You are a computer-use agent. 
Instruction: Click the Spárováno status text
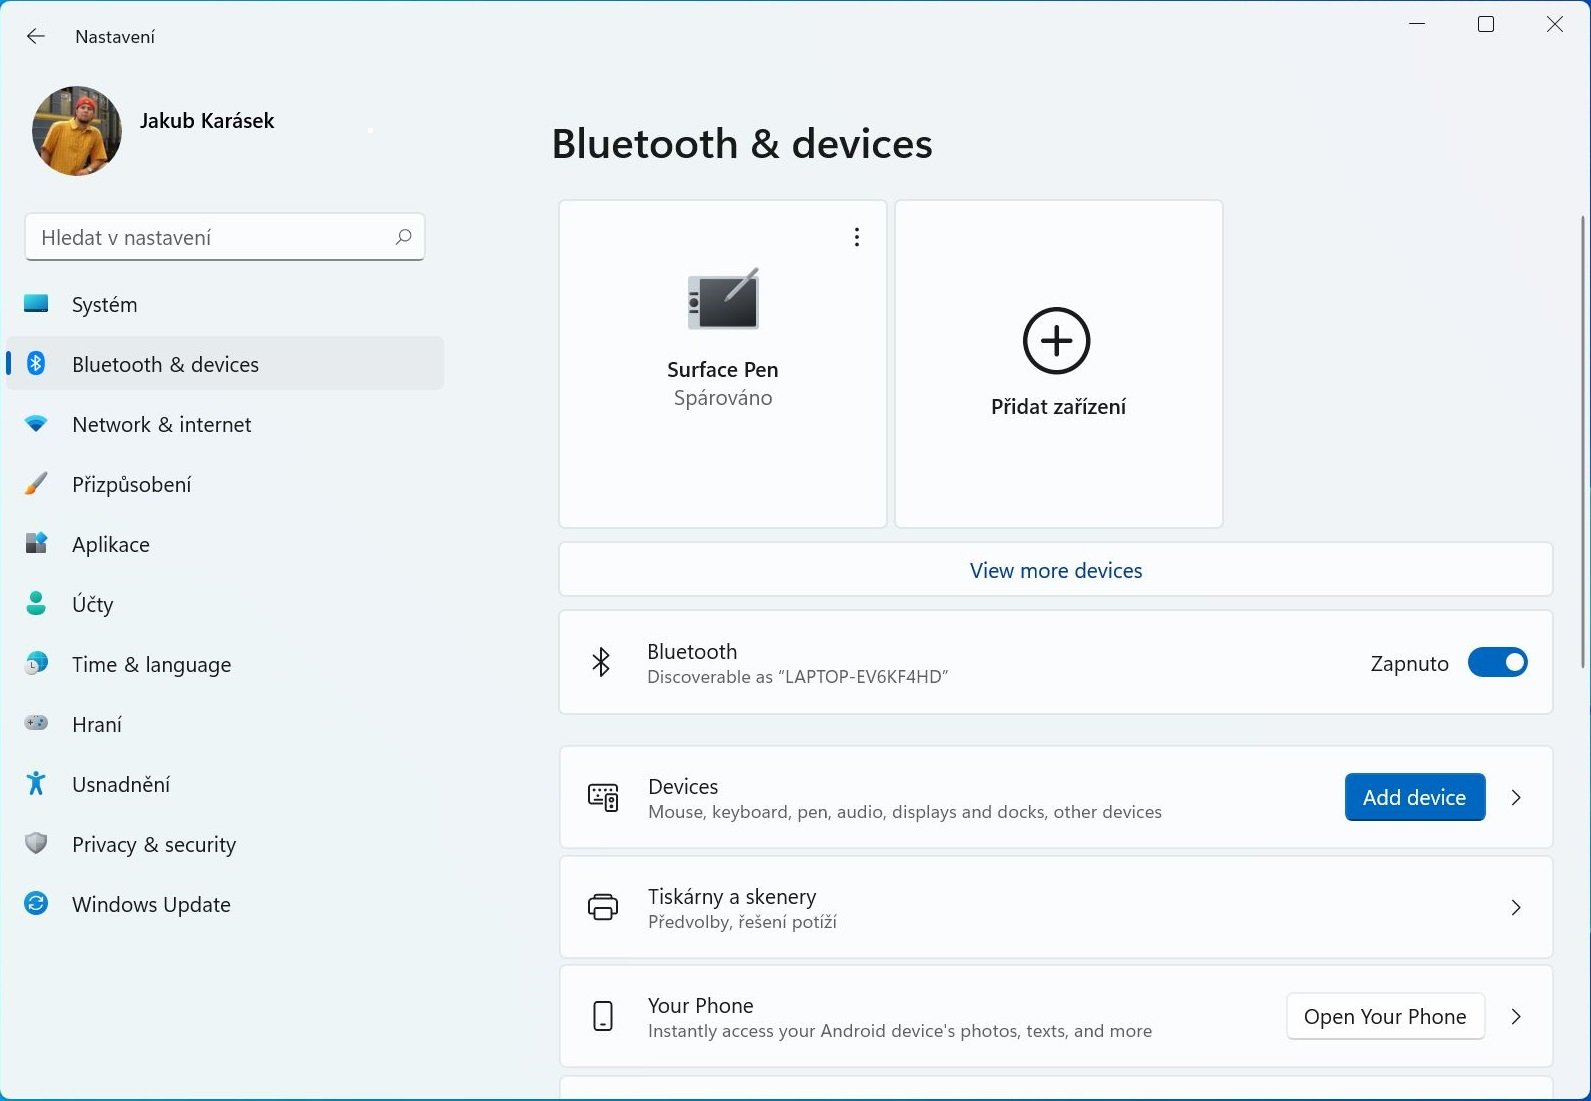723,398
